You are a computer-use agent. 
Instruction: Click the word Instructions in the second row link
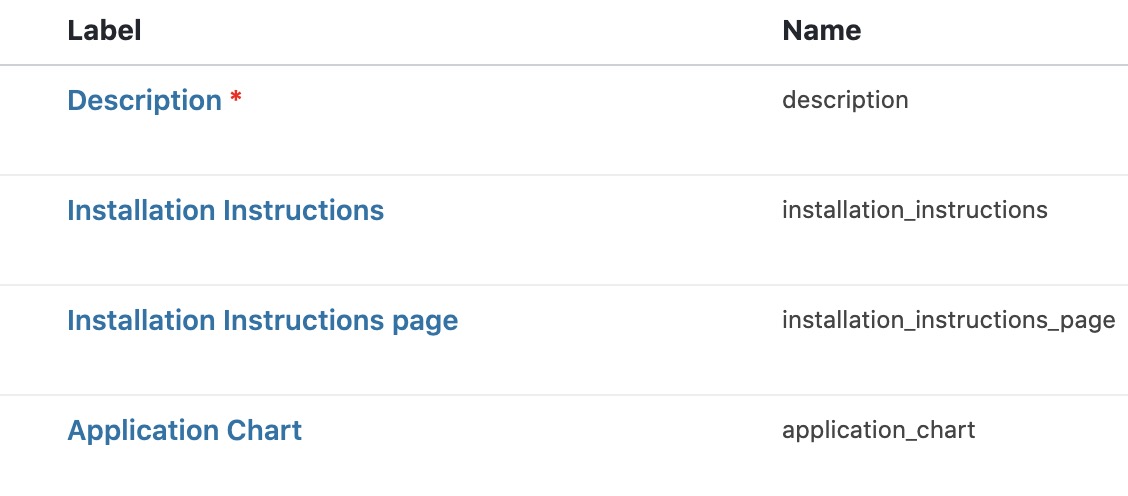tap(304, 210)
